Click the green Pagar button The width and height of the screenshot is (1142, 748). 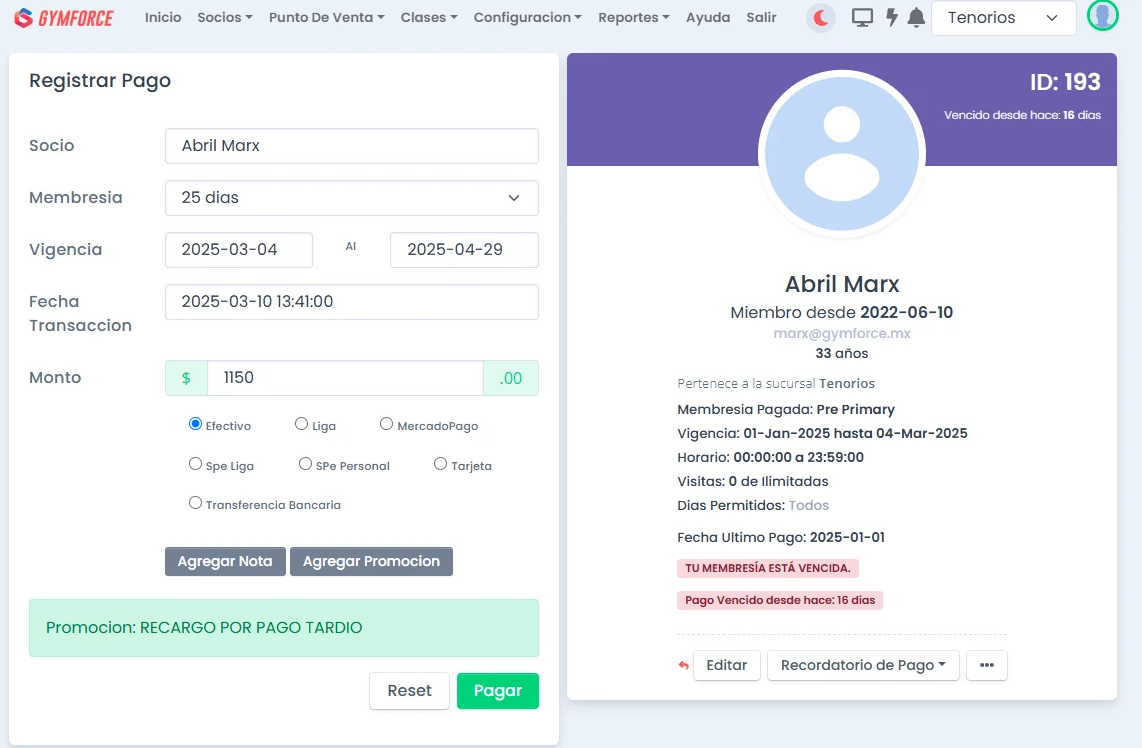pos(497,691)
